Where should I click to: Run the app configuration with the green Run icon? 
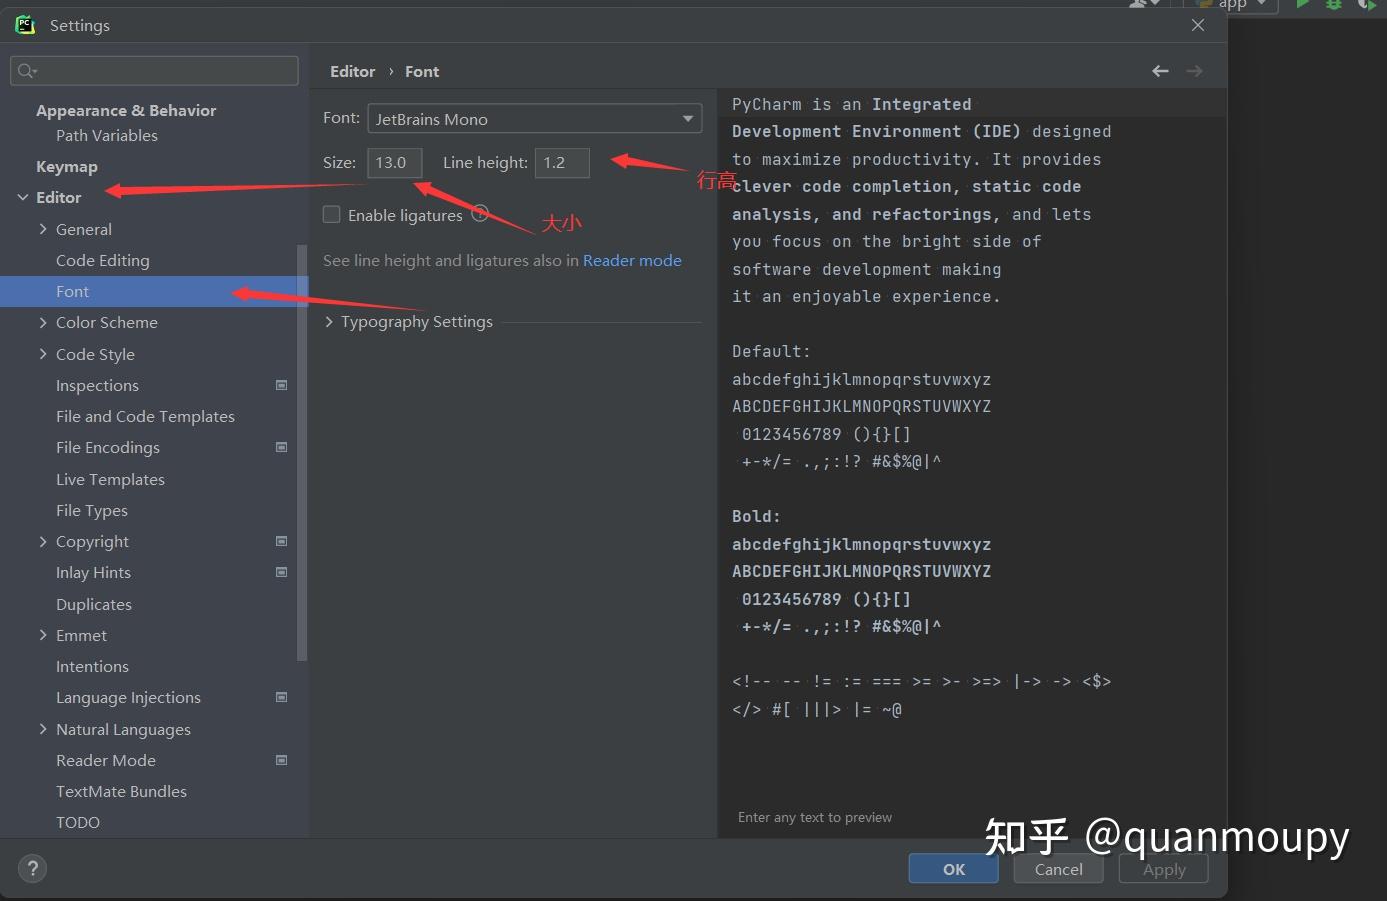(x=1302, y=5)
